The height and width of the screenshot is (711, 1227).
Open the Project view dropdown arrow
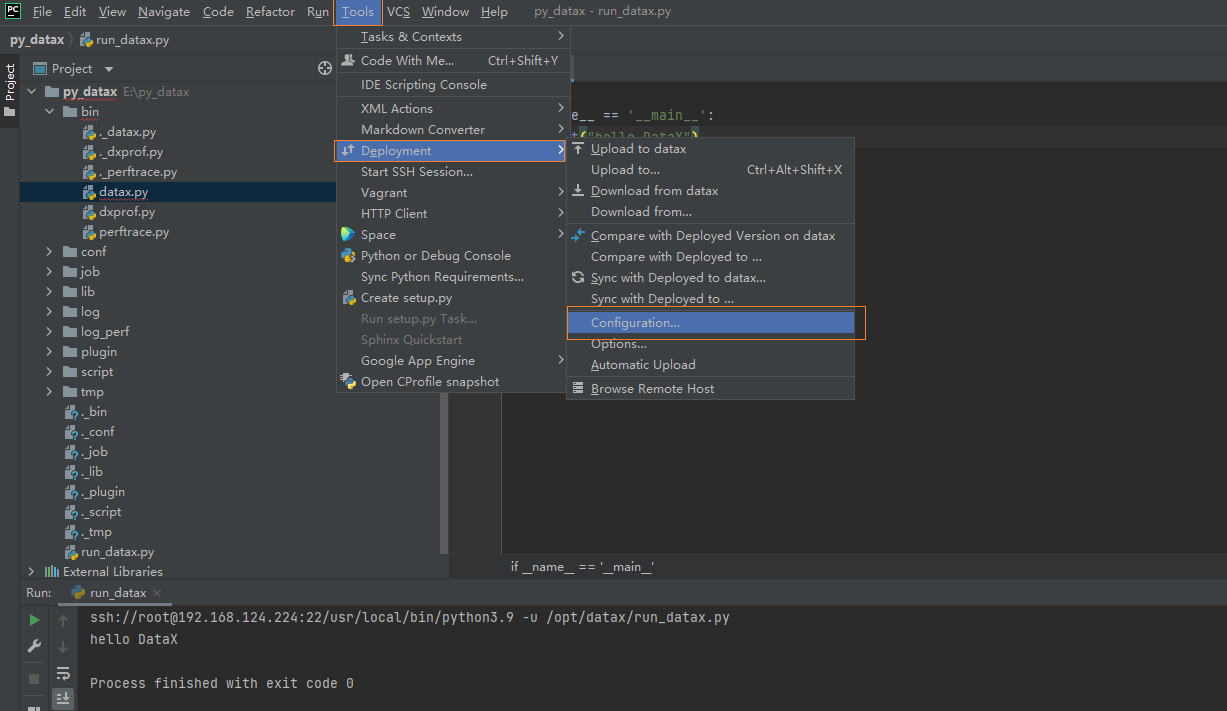[x=109, y=69]
